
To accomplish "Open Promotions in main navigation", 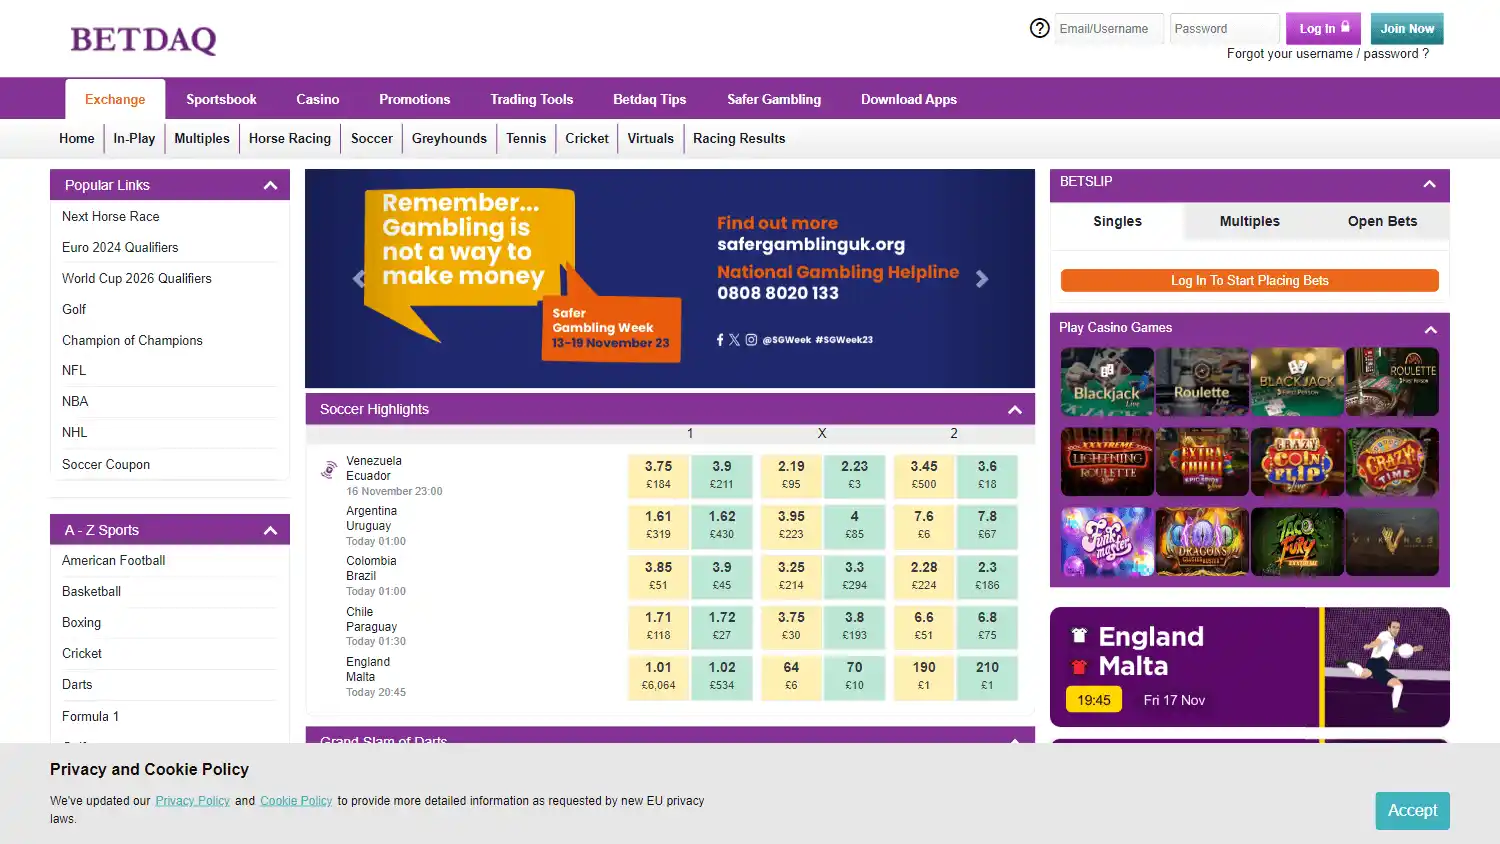I will click(414, 99).
